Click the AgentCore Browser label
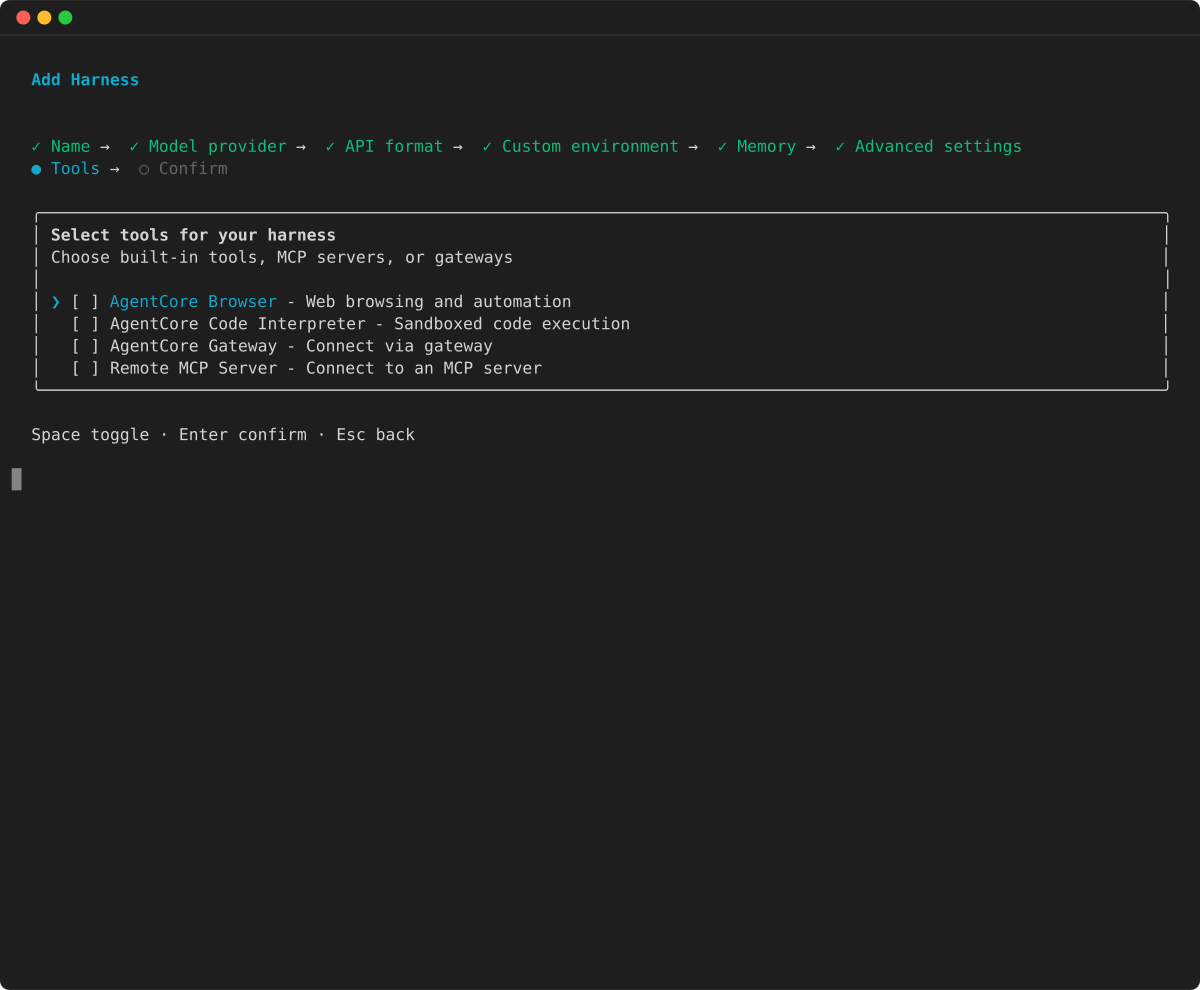The image size is (1200, 990). pos(193,302)
